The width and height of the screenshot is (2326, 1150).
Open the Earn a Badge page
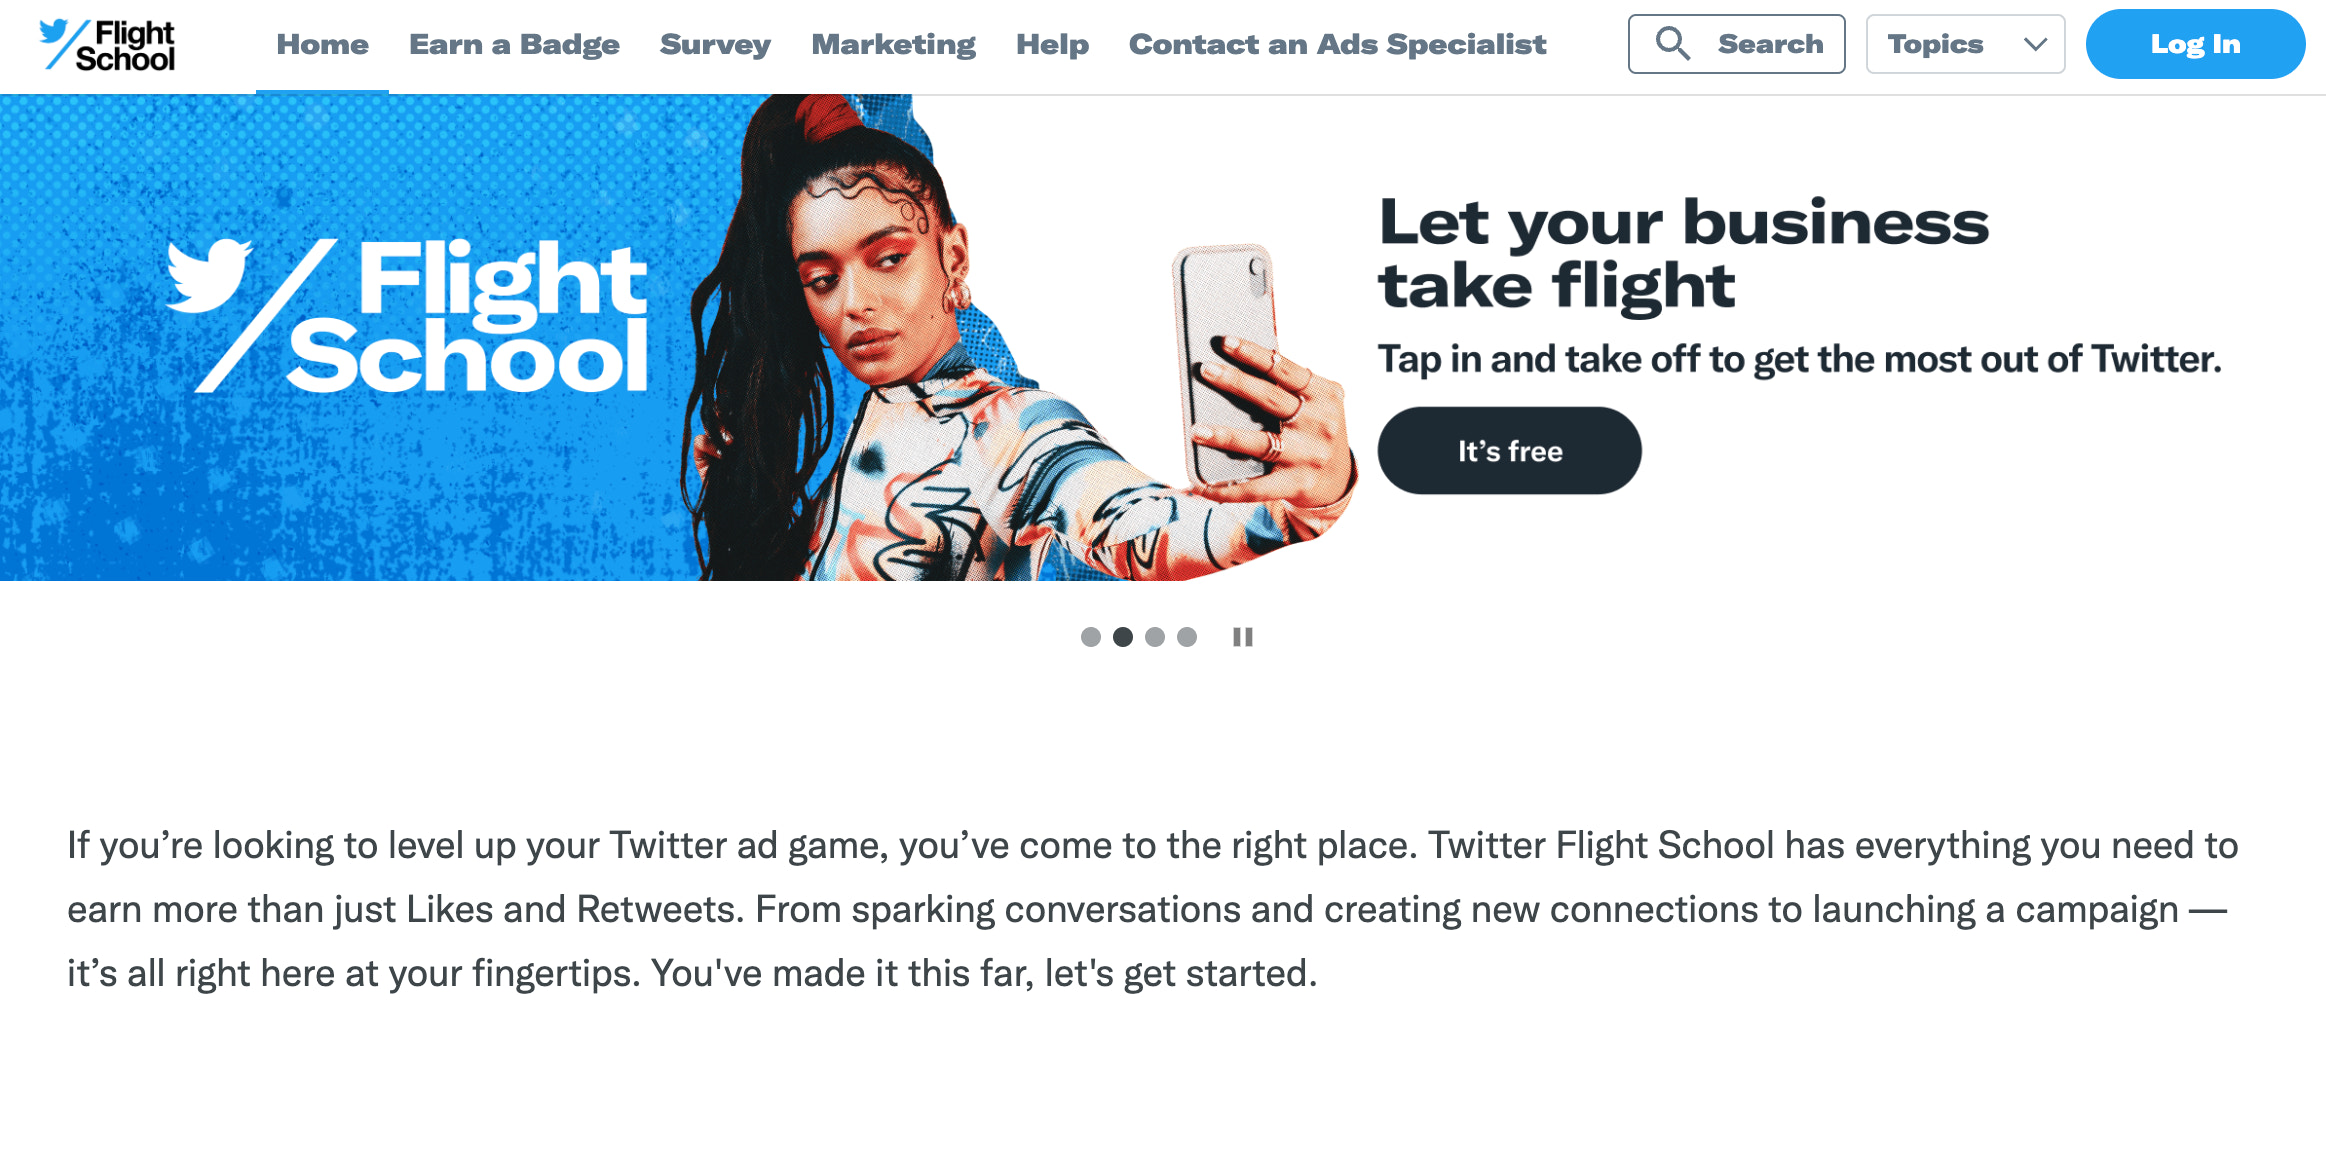tap(514, 44)
